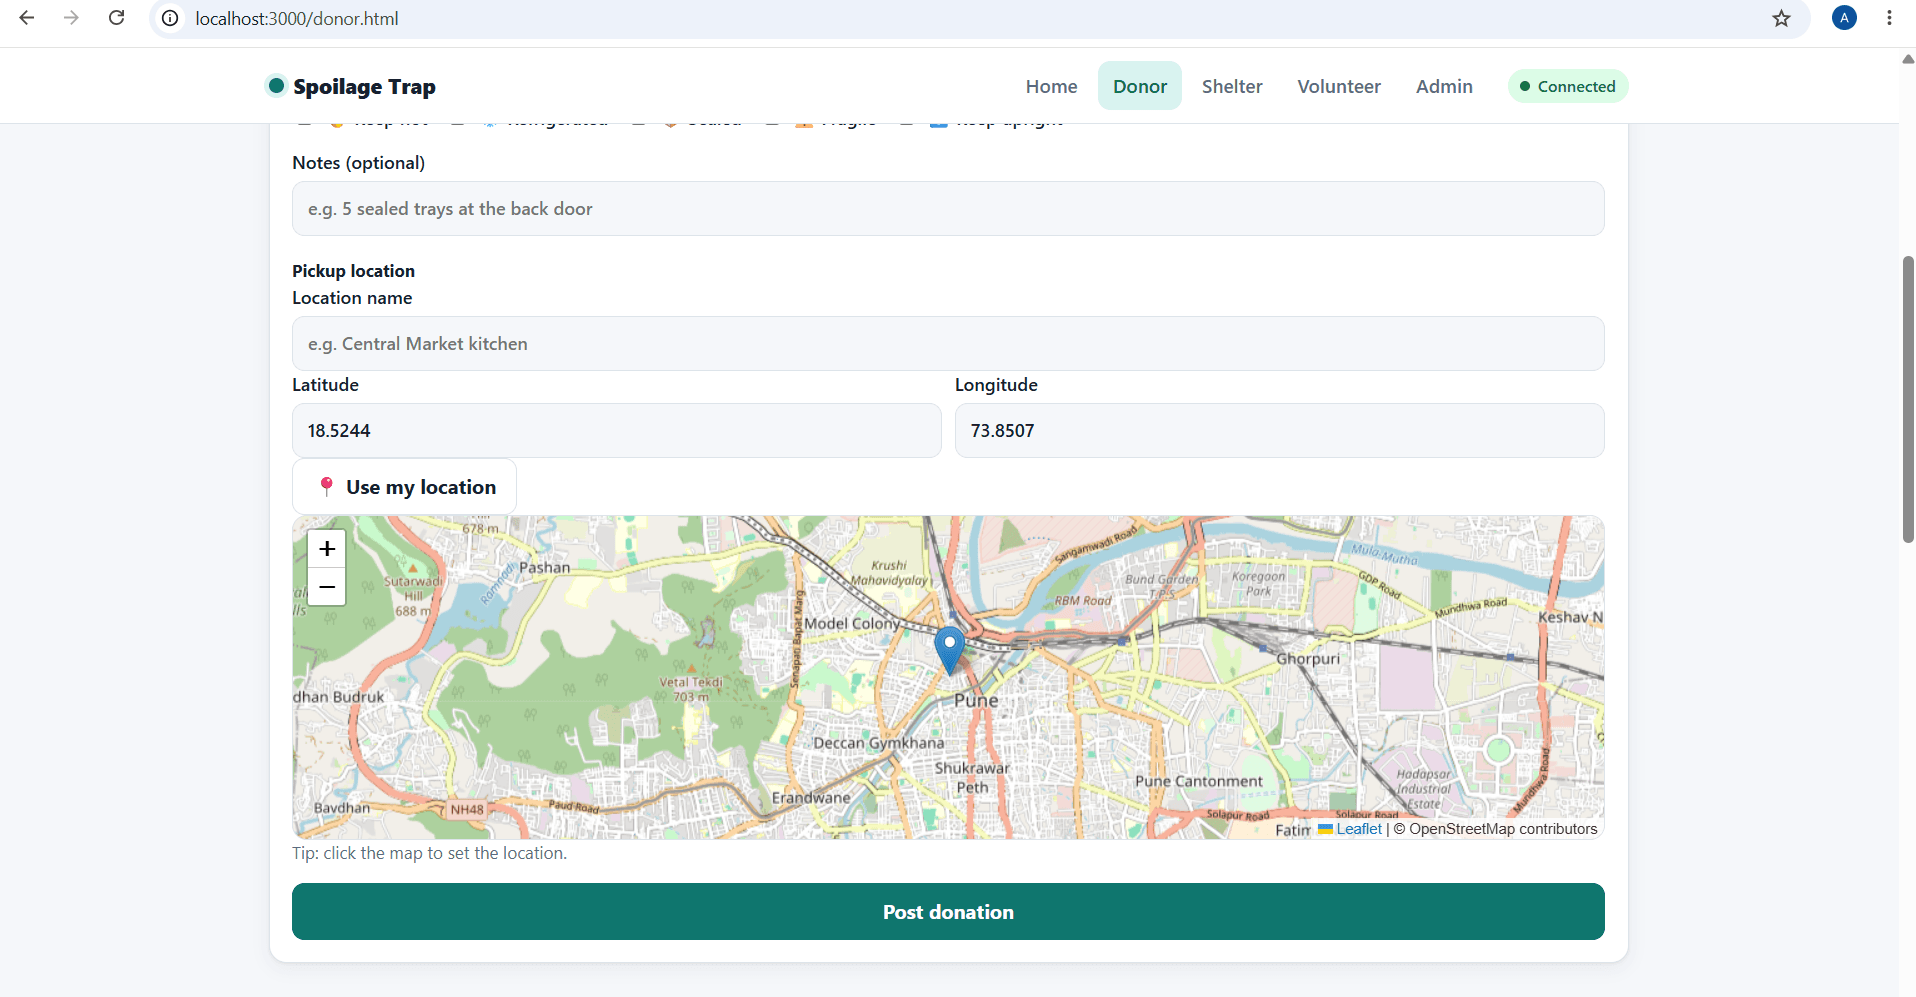Switch to the Shelter page

click(x=1232, y=86)
